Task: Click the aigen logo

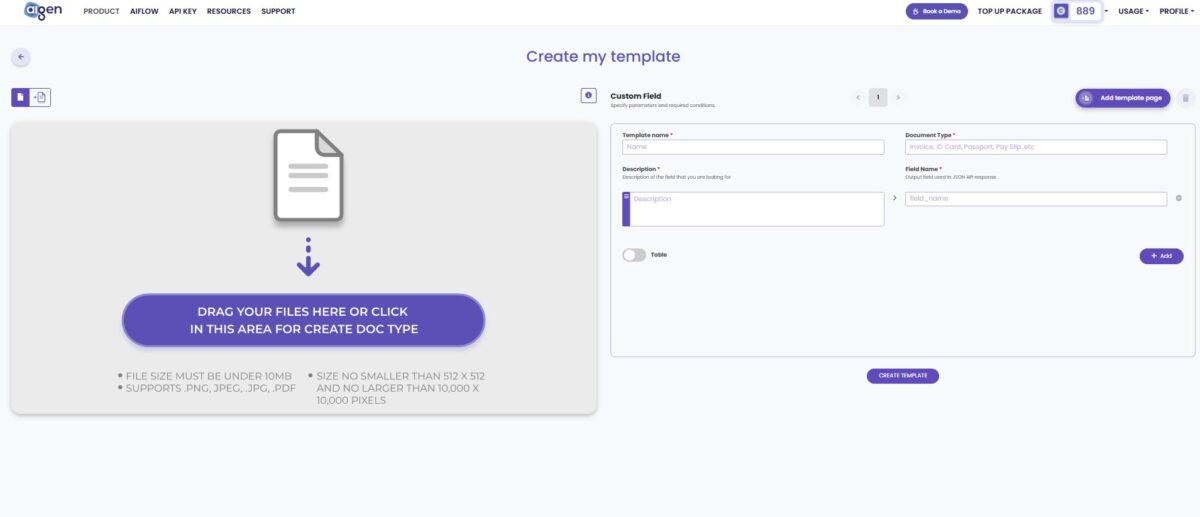Action: (43, 10)
